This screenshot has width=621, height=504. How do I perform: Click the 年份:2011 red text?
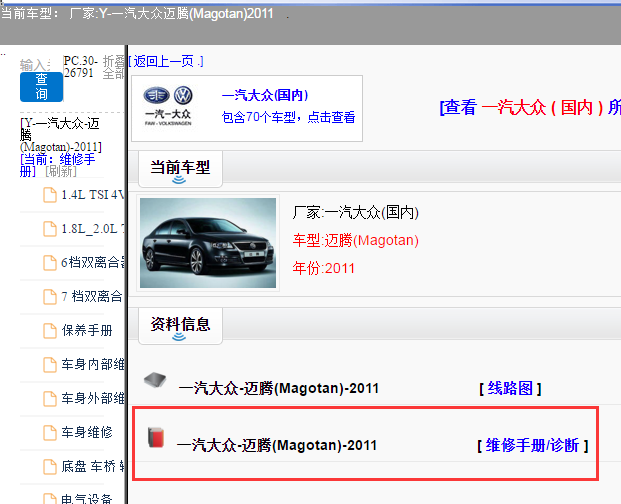pyautogui.click(x=324, y=268)
